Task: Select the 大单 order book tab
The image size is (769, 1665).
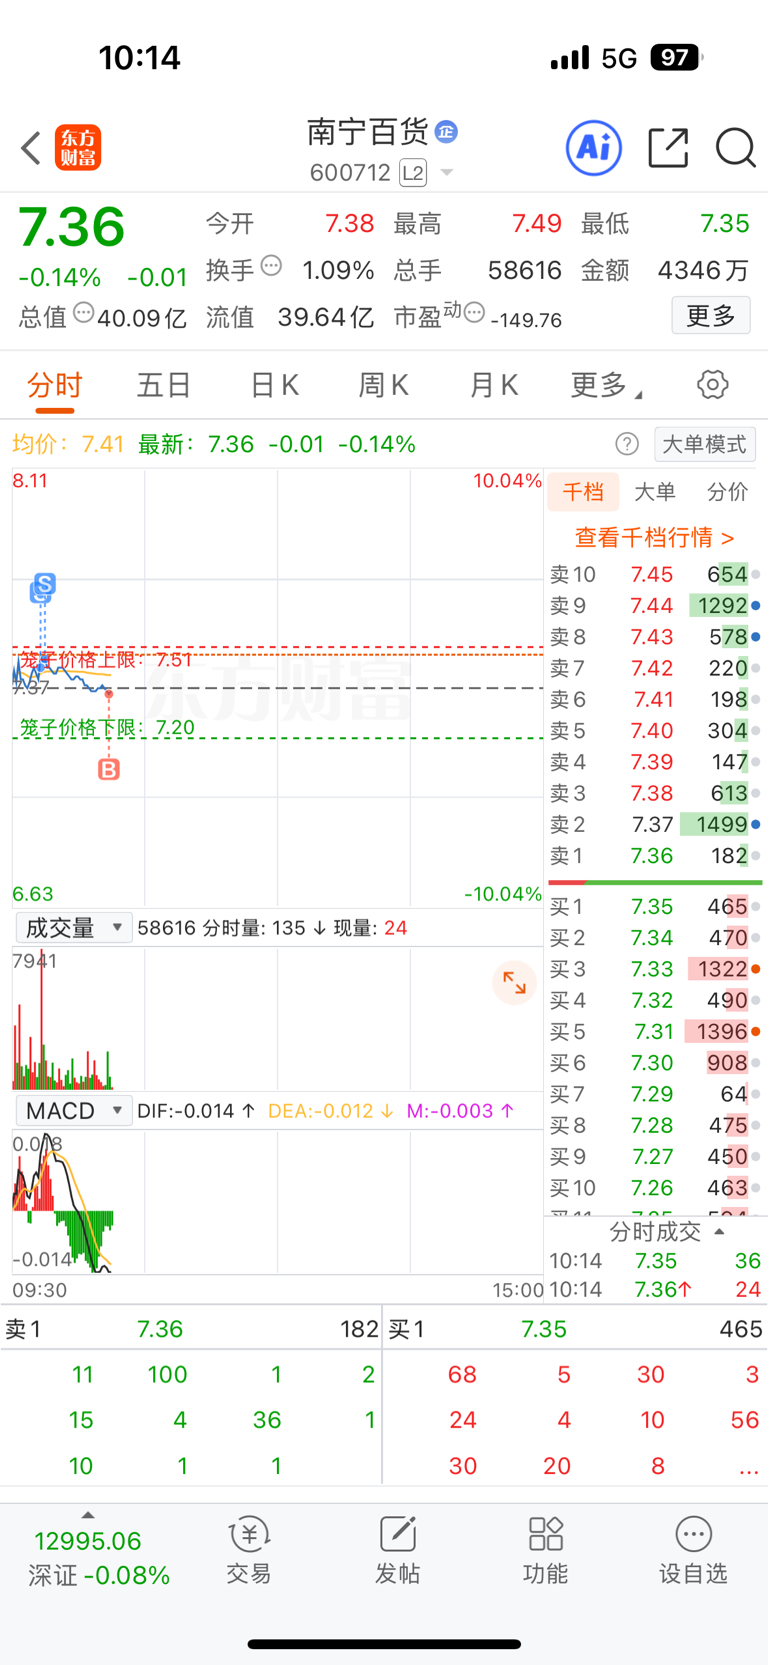Action: click(655, 491)
